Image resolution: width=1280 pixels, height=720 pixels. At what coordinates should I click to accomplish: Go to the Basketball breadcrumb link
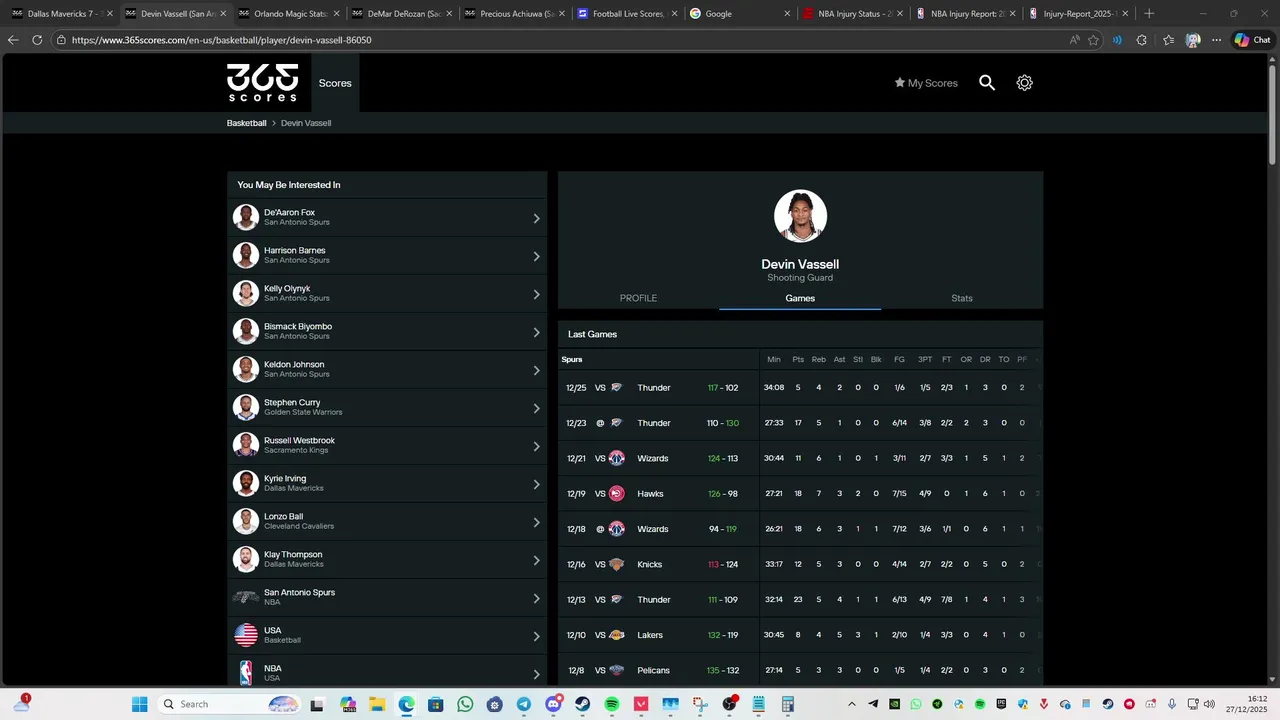click(x=246, y=123)
